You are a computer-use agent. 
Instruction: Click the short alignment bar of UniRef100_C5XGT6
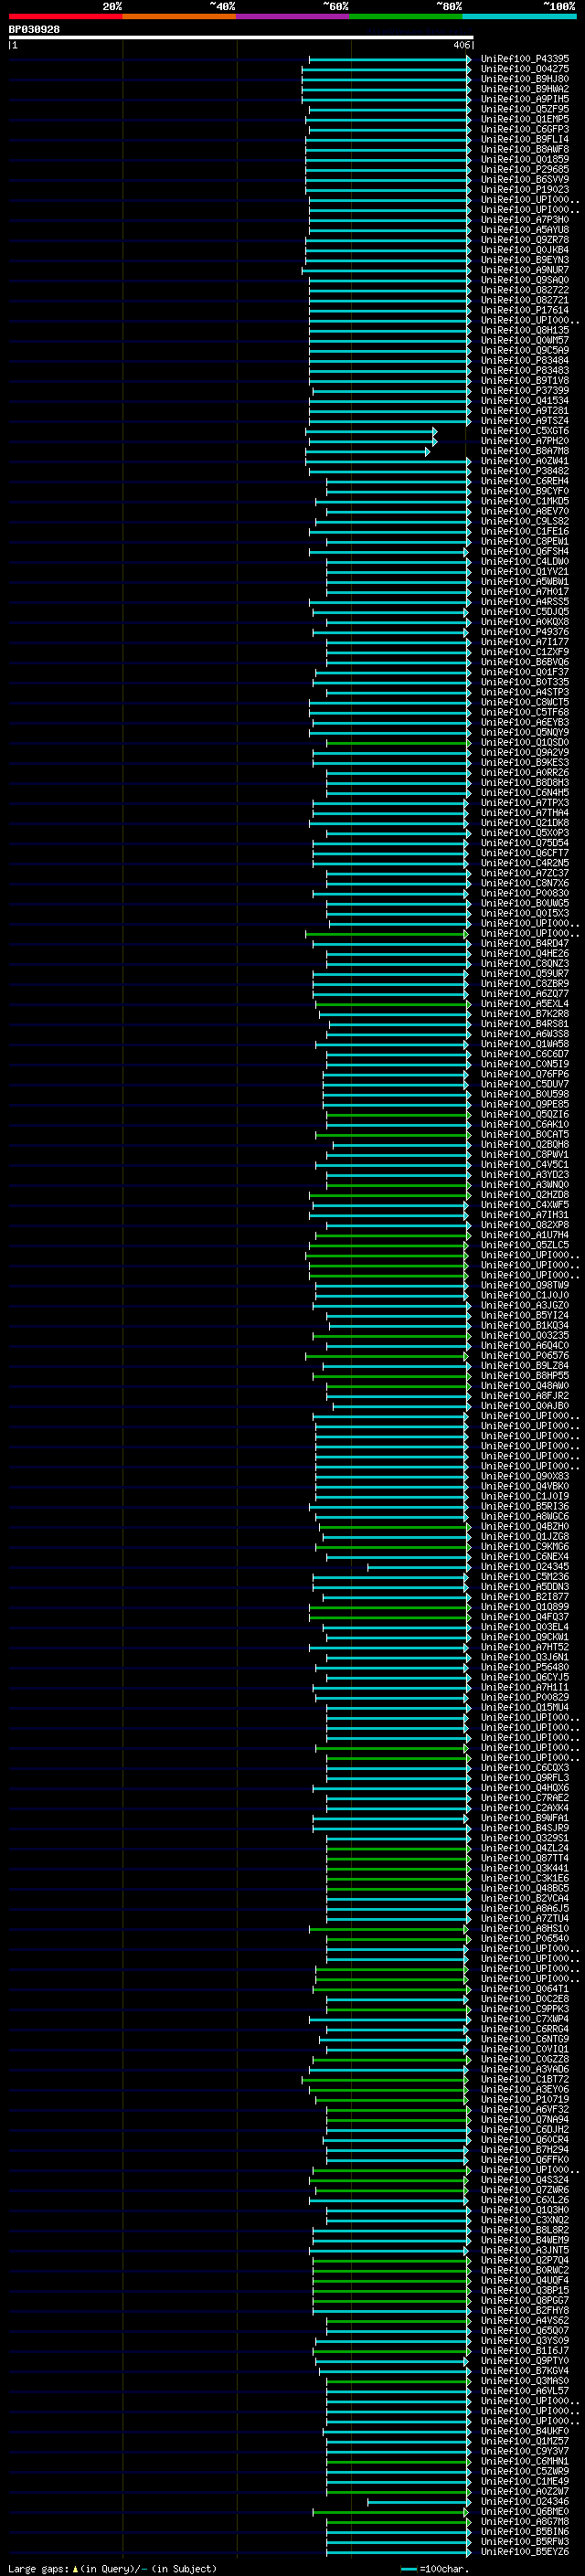pos(370,431)
